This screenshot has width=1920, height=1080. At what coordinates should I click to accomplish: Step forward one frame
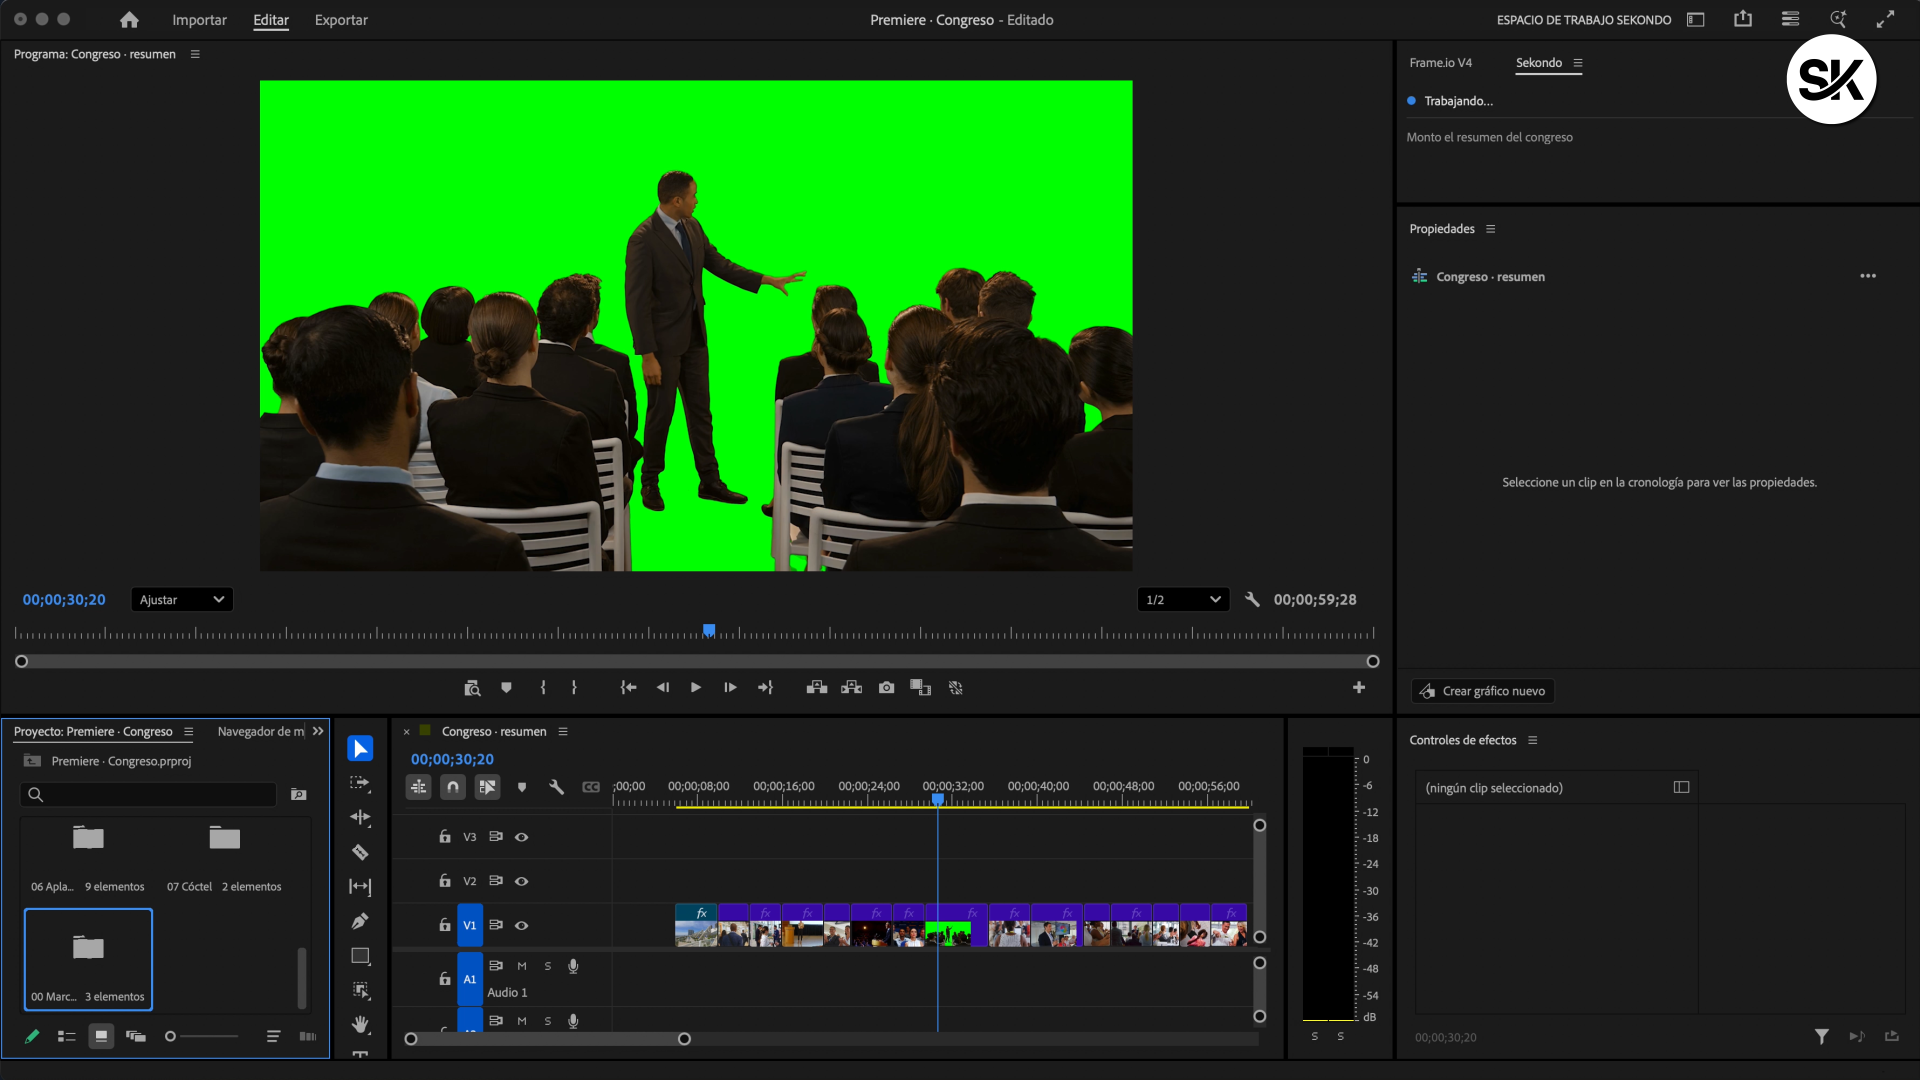730,688
